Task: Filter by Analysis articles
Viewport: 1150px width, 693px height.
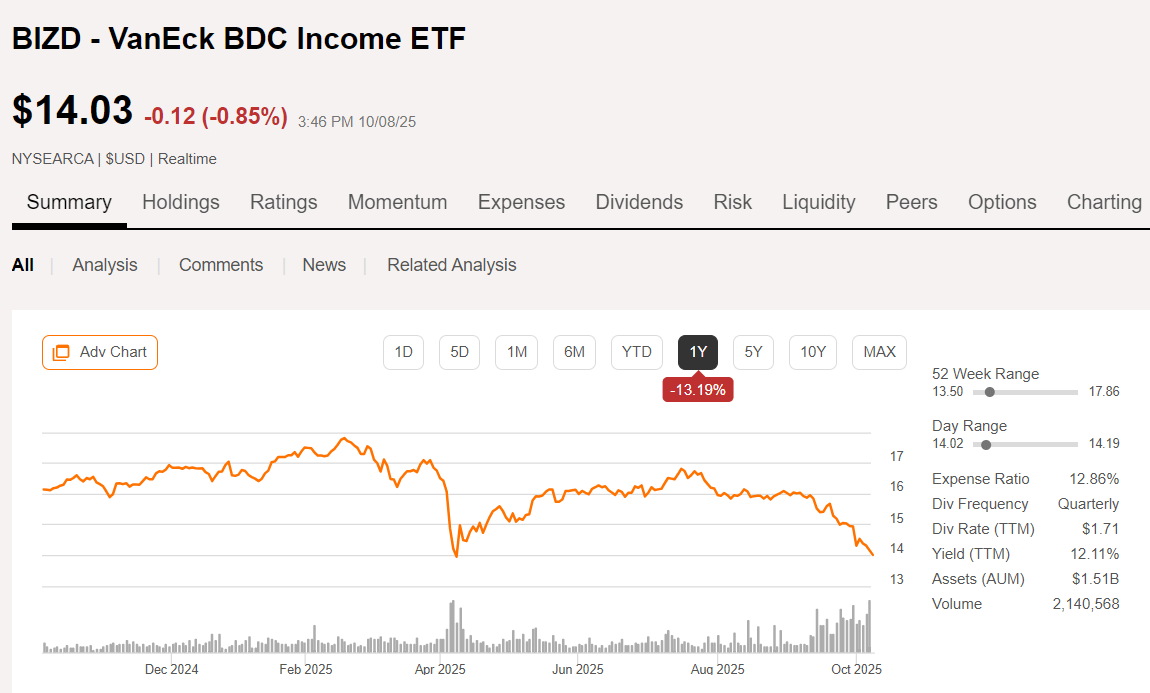Action: 105,265
